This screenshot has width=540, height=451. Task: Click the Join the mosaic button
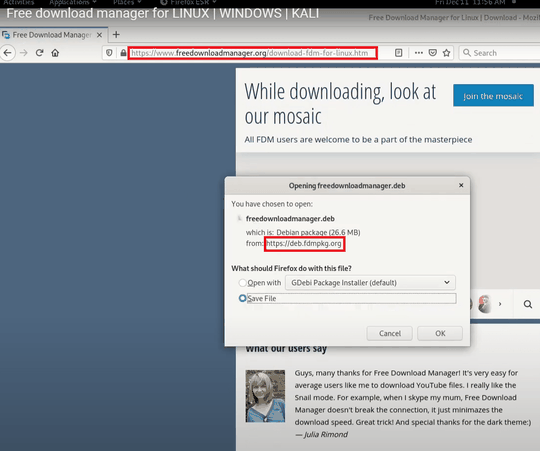click(493, 95)
